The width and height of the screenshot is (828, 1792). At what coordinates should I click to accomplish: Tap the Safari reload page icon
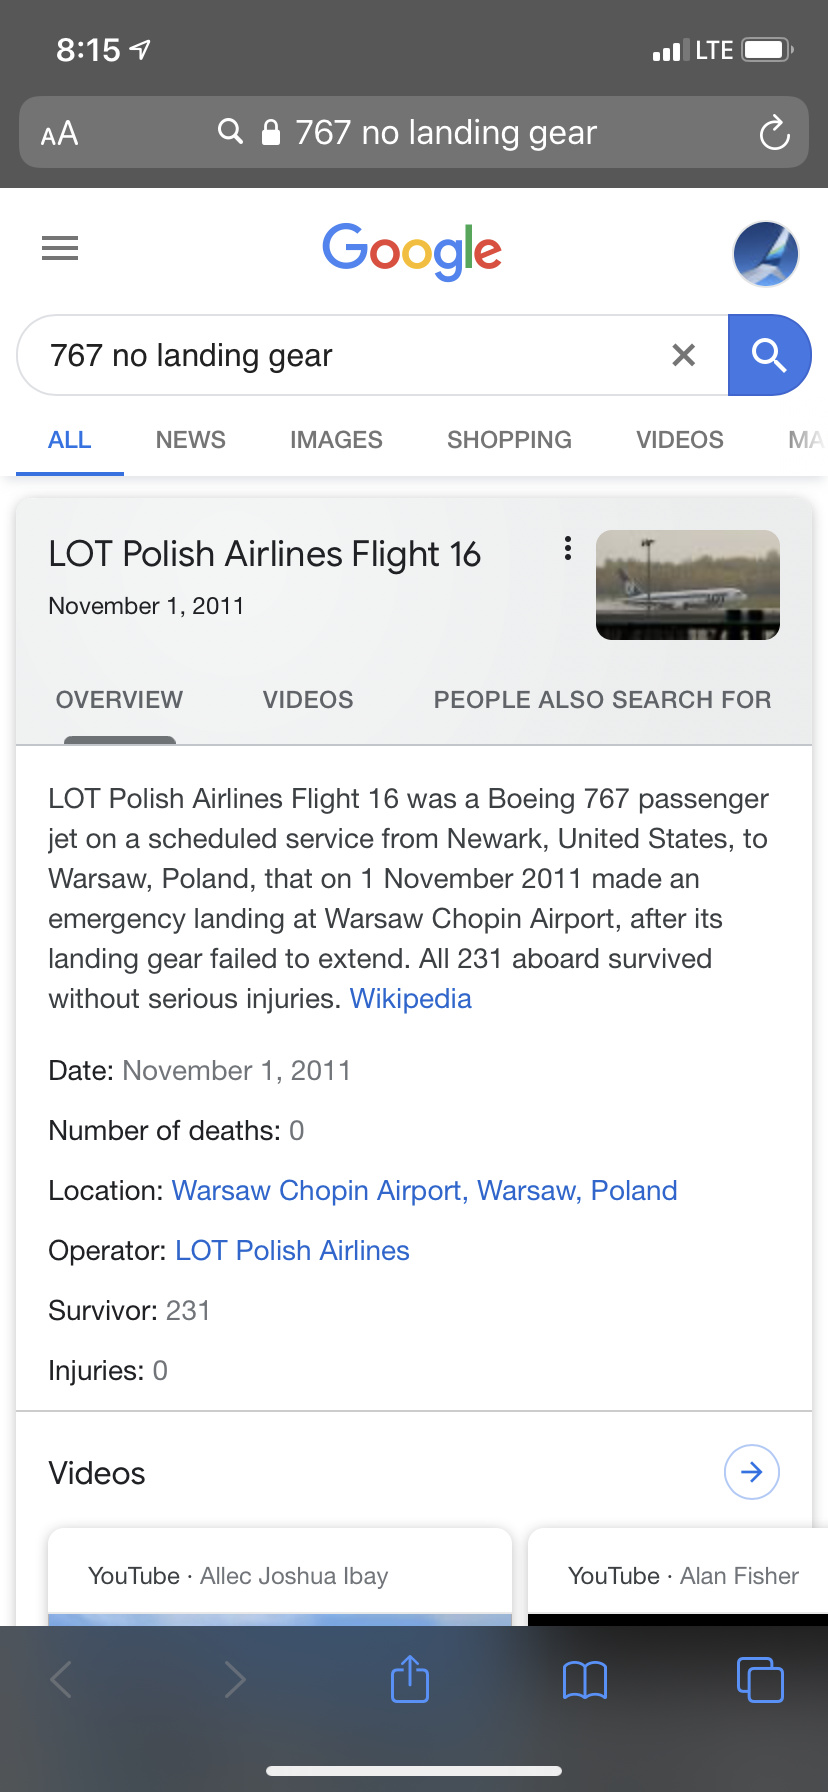pyautogui.click(x=774, y=133)
